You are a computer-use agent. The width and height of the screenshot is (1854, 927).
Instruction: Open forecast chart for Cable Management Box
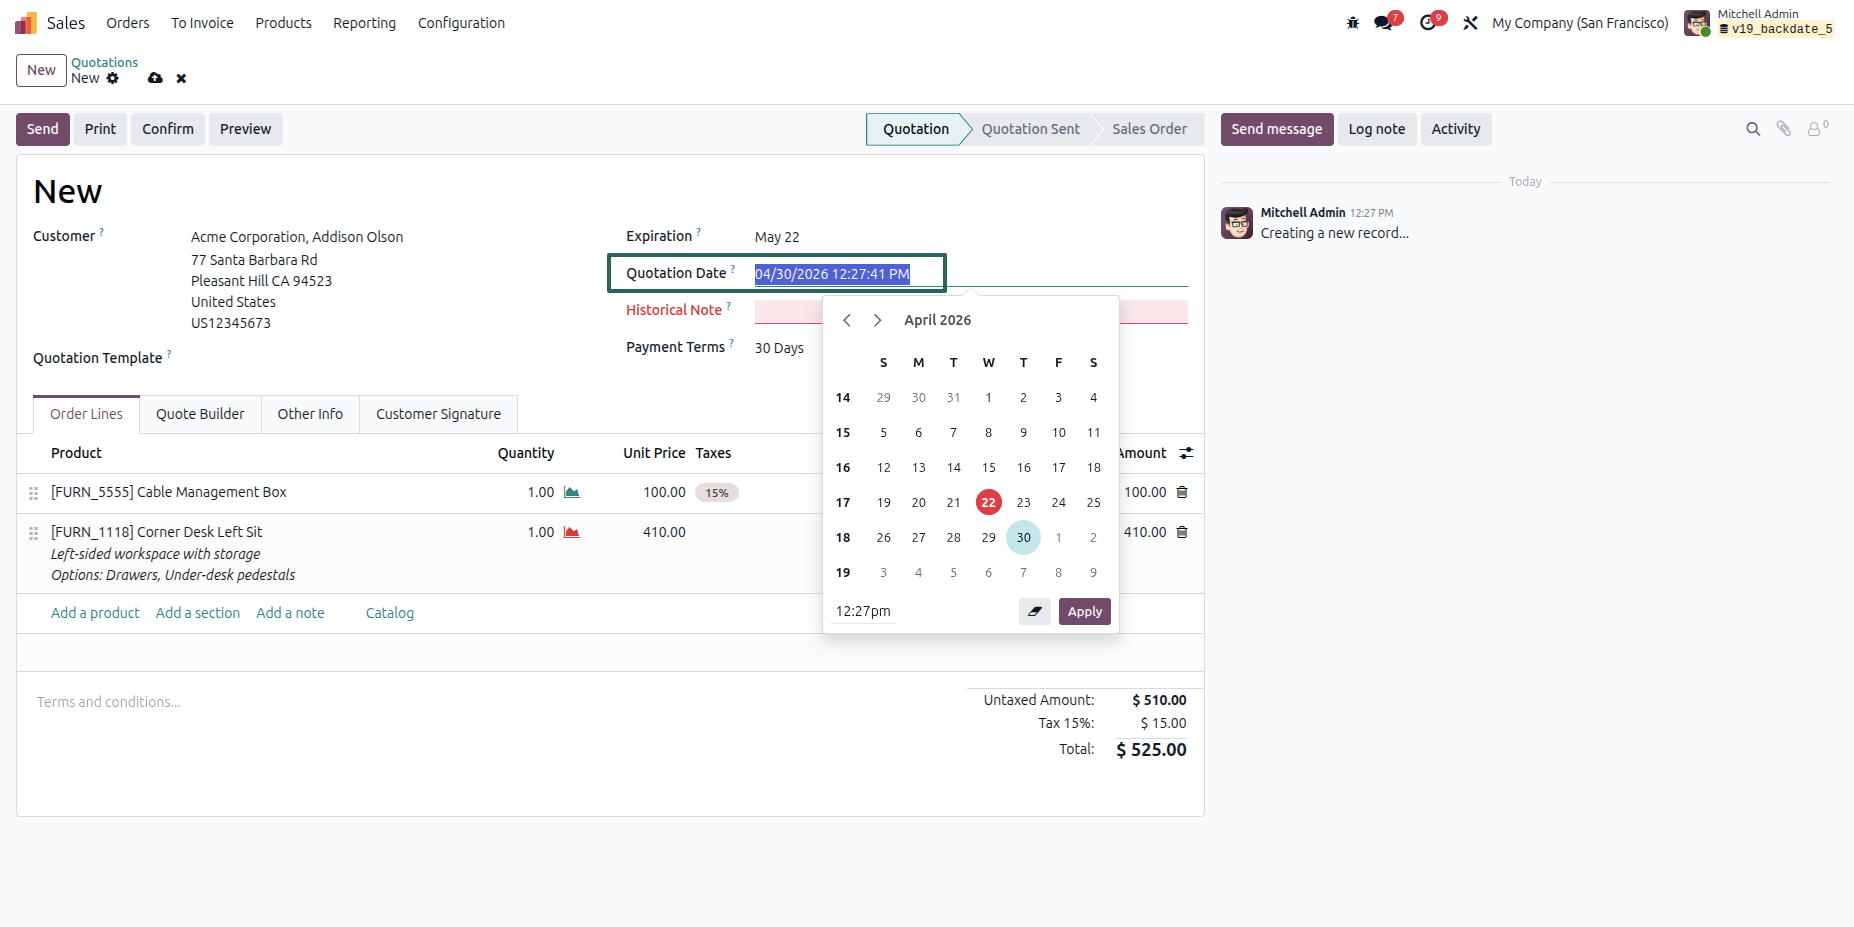click(x=572, y=492)
